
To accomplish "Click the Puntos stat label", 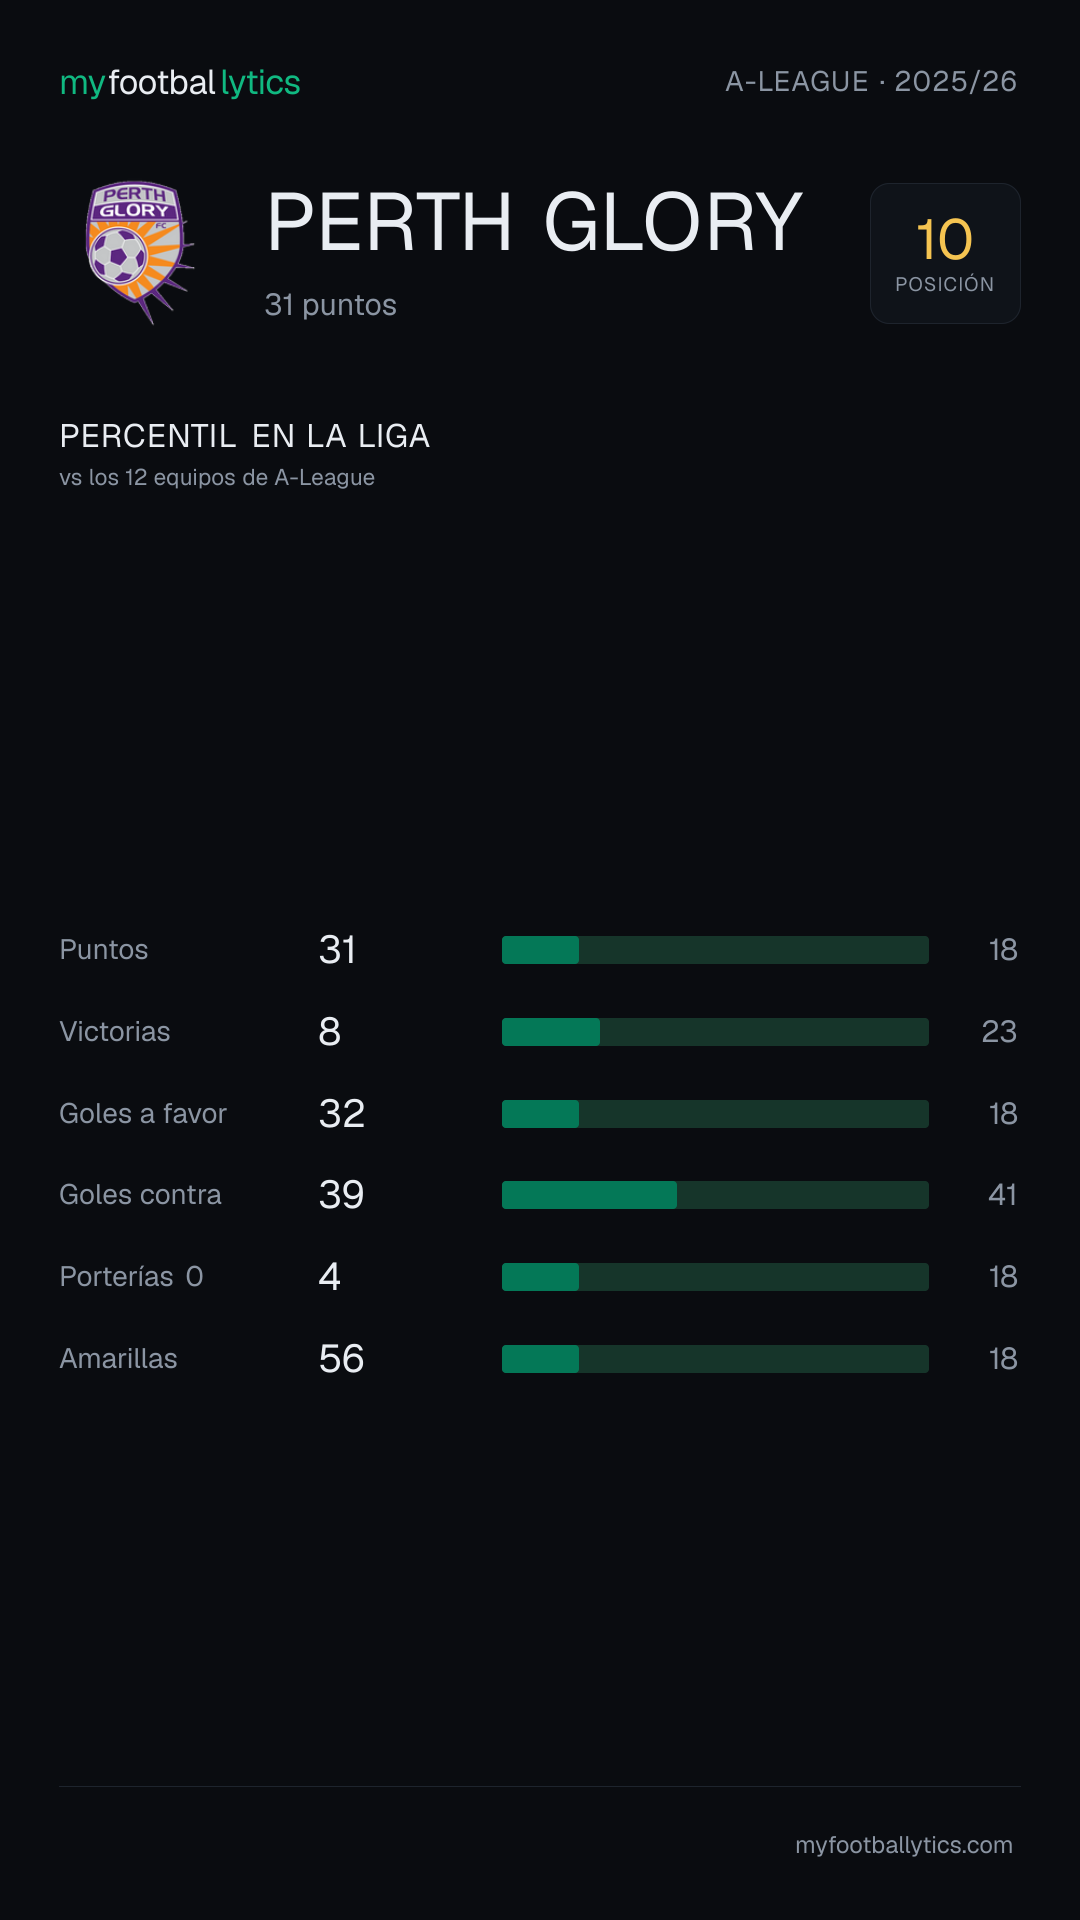I will 104,950.
